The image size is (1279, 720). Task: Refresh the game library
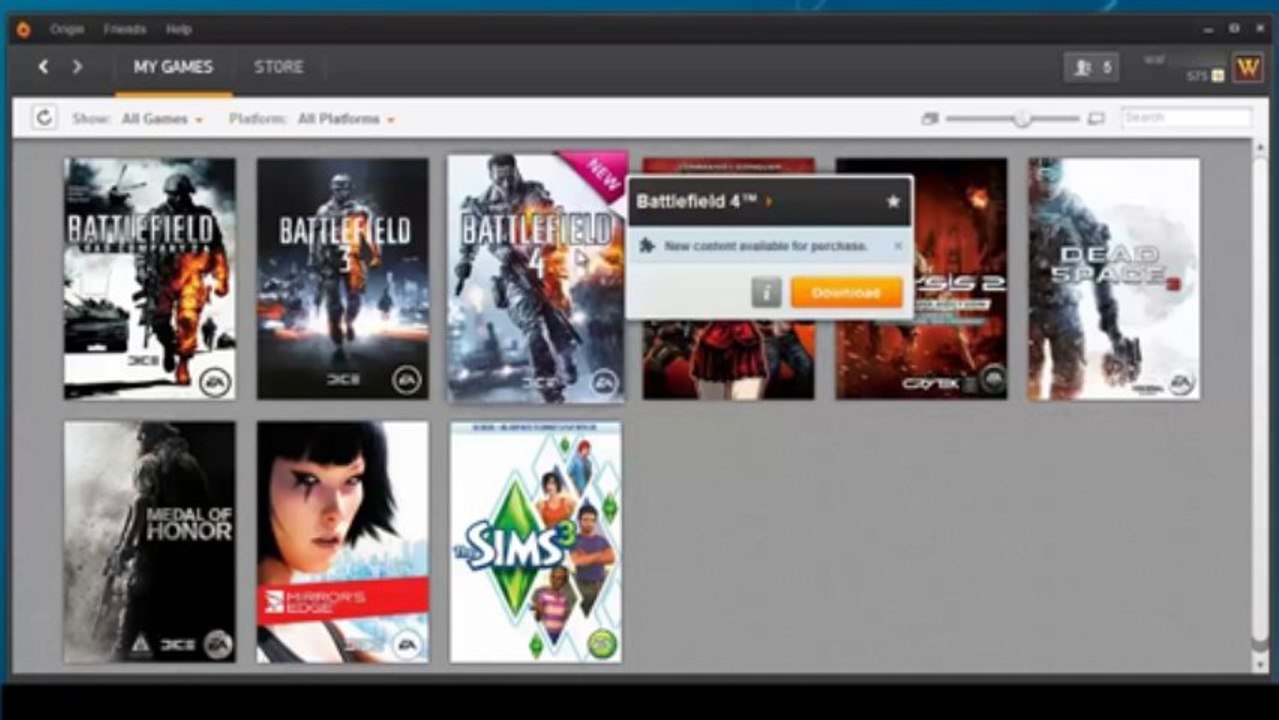(44, 118)
